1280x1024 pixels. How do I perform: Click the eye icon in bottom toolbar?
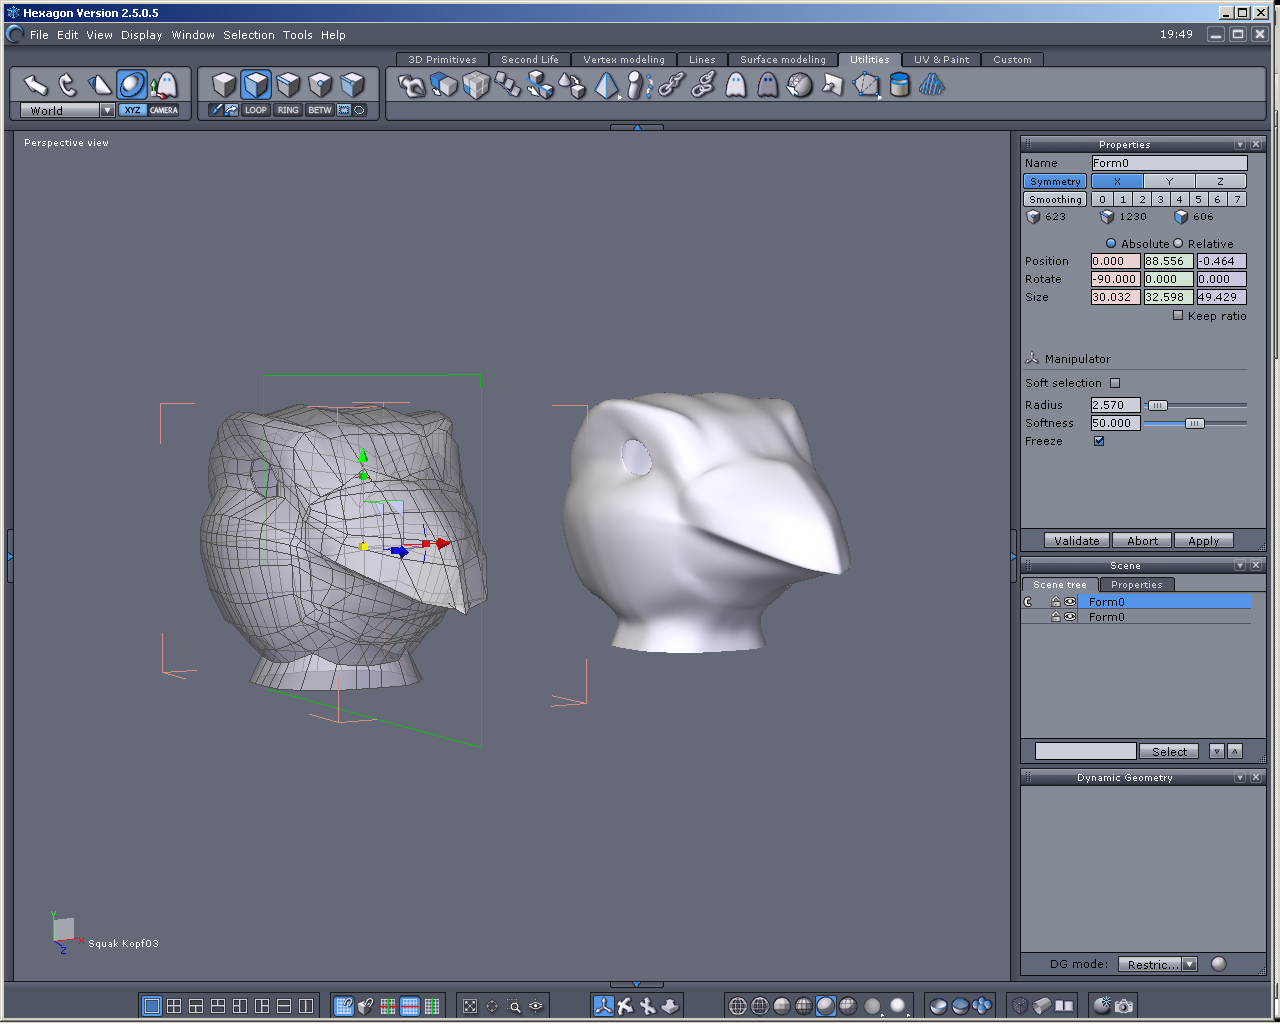coord(537,1006)
